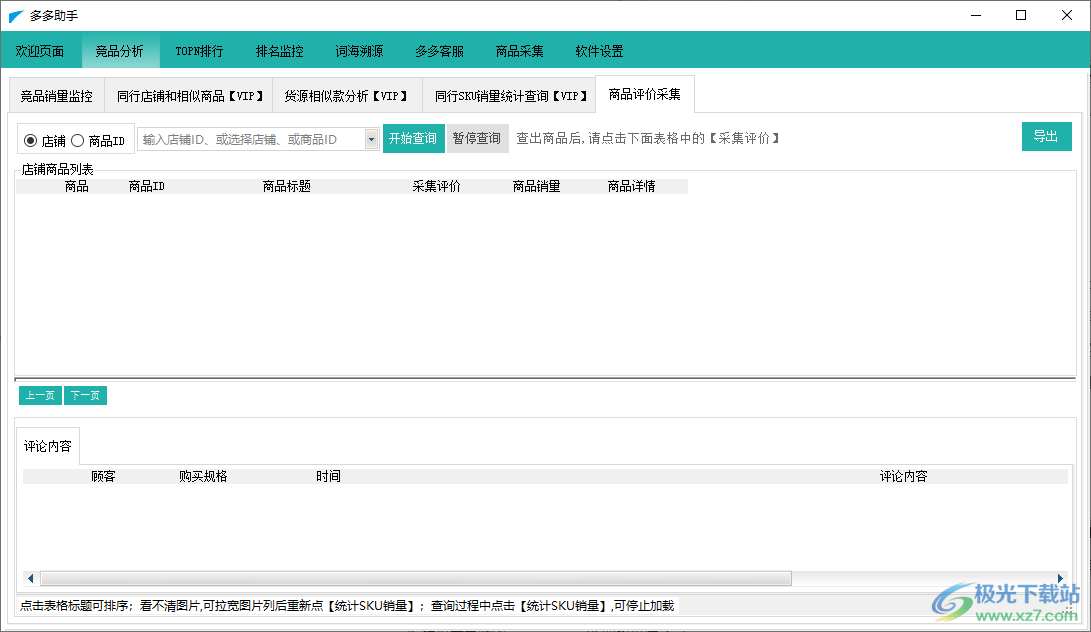The width and height of the screenshot is (1091, 632).
Task: Click the 暂停查询 button
Action: pos(477,137)
